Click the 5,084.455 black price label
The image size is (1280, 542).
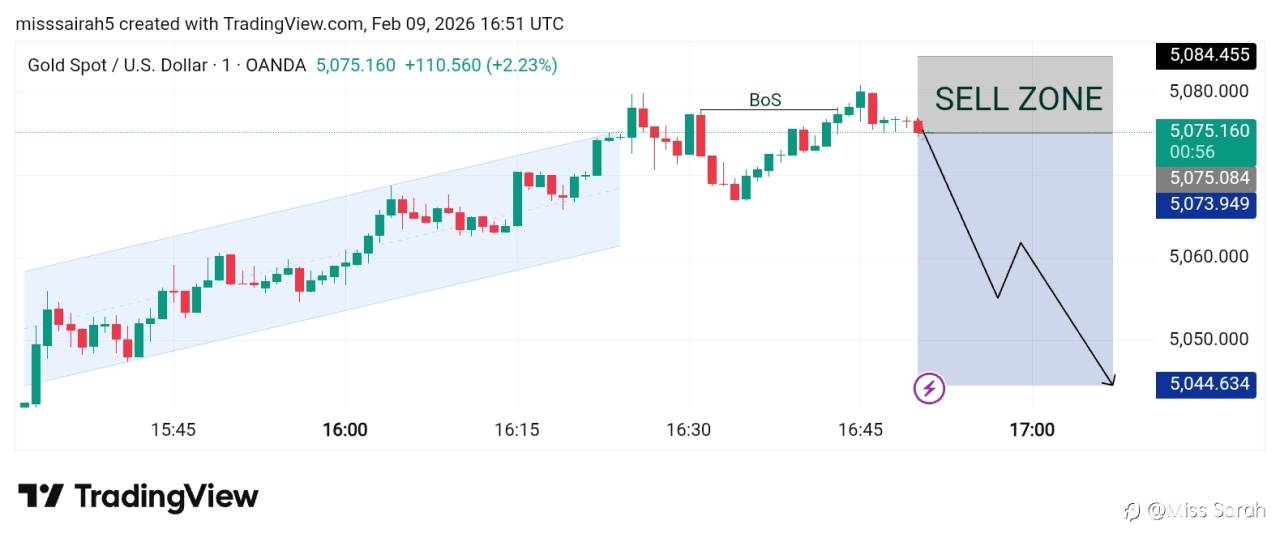(1205, 56)
